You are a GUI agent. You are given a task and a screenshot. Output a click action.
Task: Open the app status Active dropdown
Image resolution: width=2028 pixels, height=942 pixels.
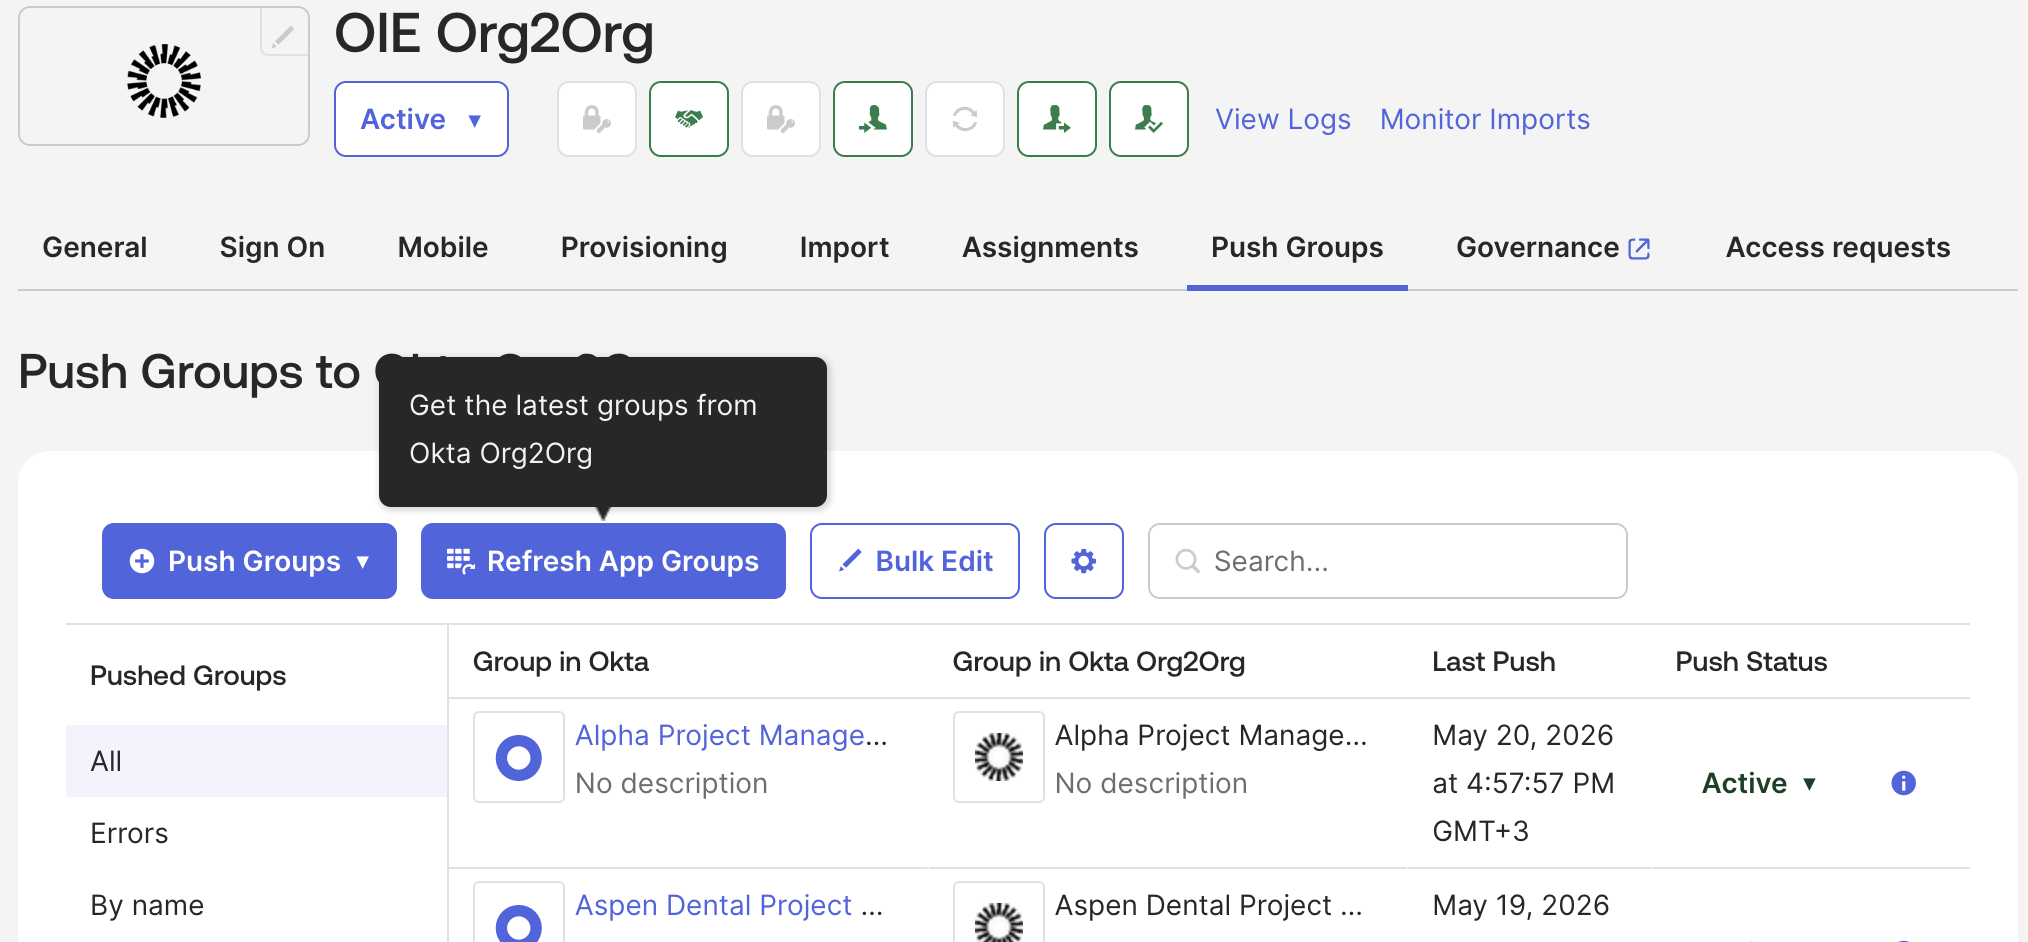[x=421, y=119]
